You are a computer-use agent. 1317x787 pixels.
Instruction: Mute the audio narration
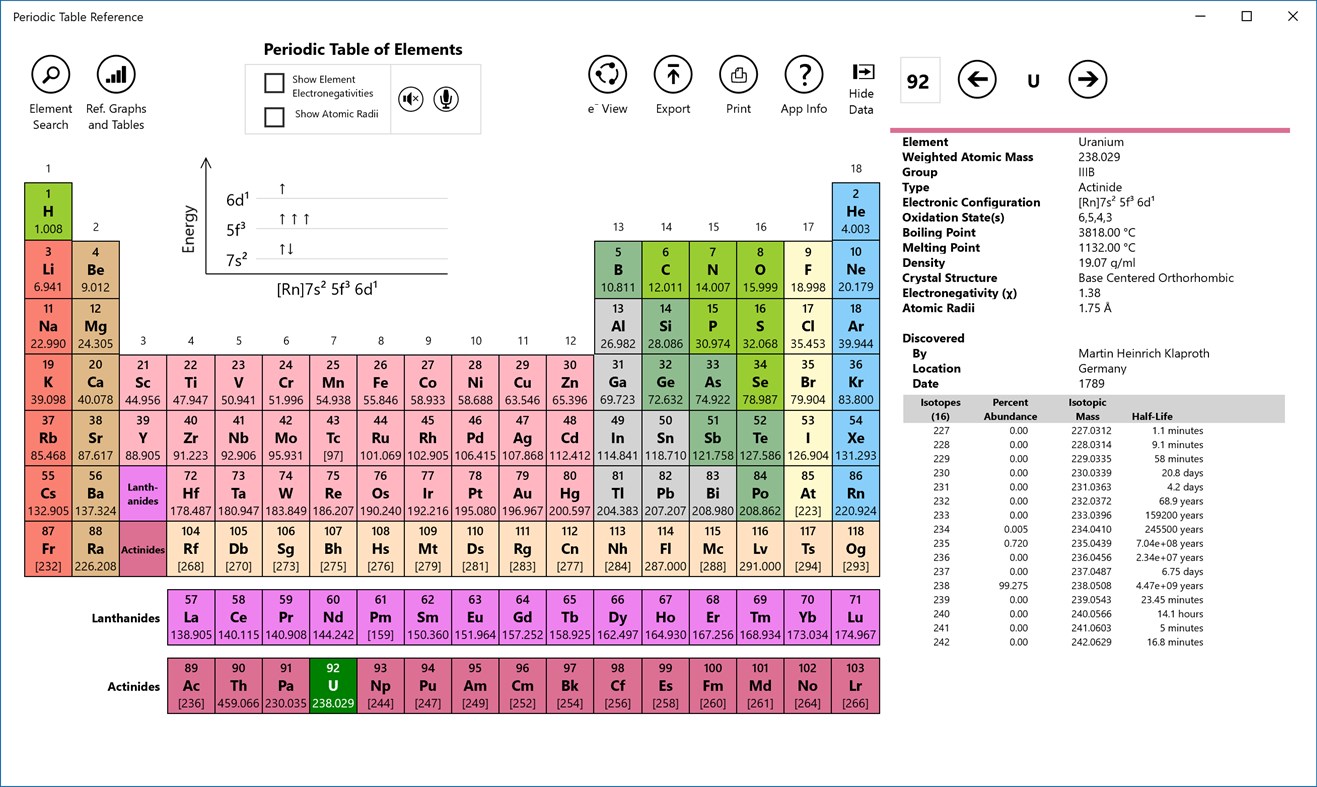point(410,99)
